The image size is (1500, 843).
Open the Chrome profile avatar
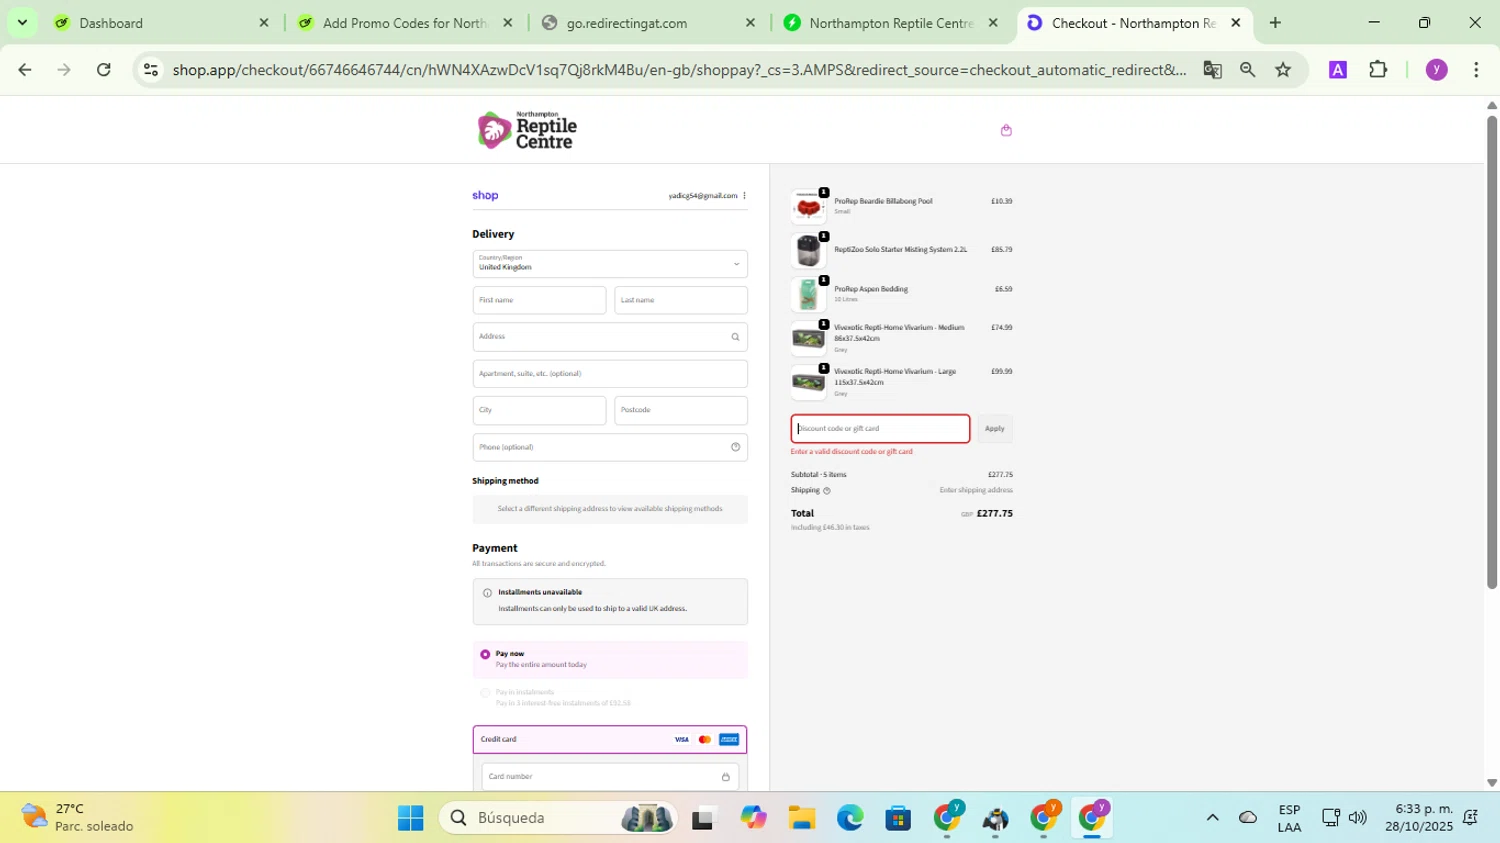[x=1437, y=70]
